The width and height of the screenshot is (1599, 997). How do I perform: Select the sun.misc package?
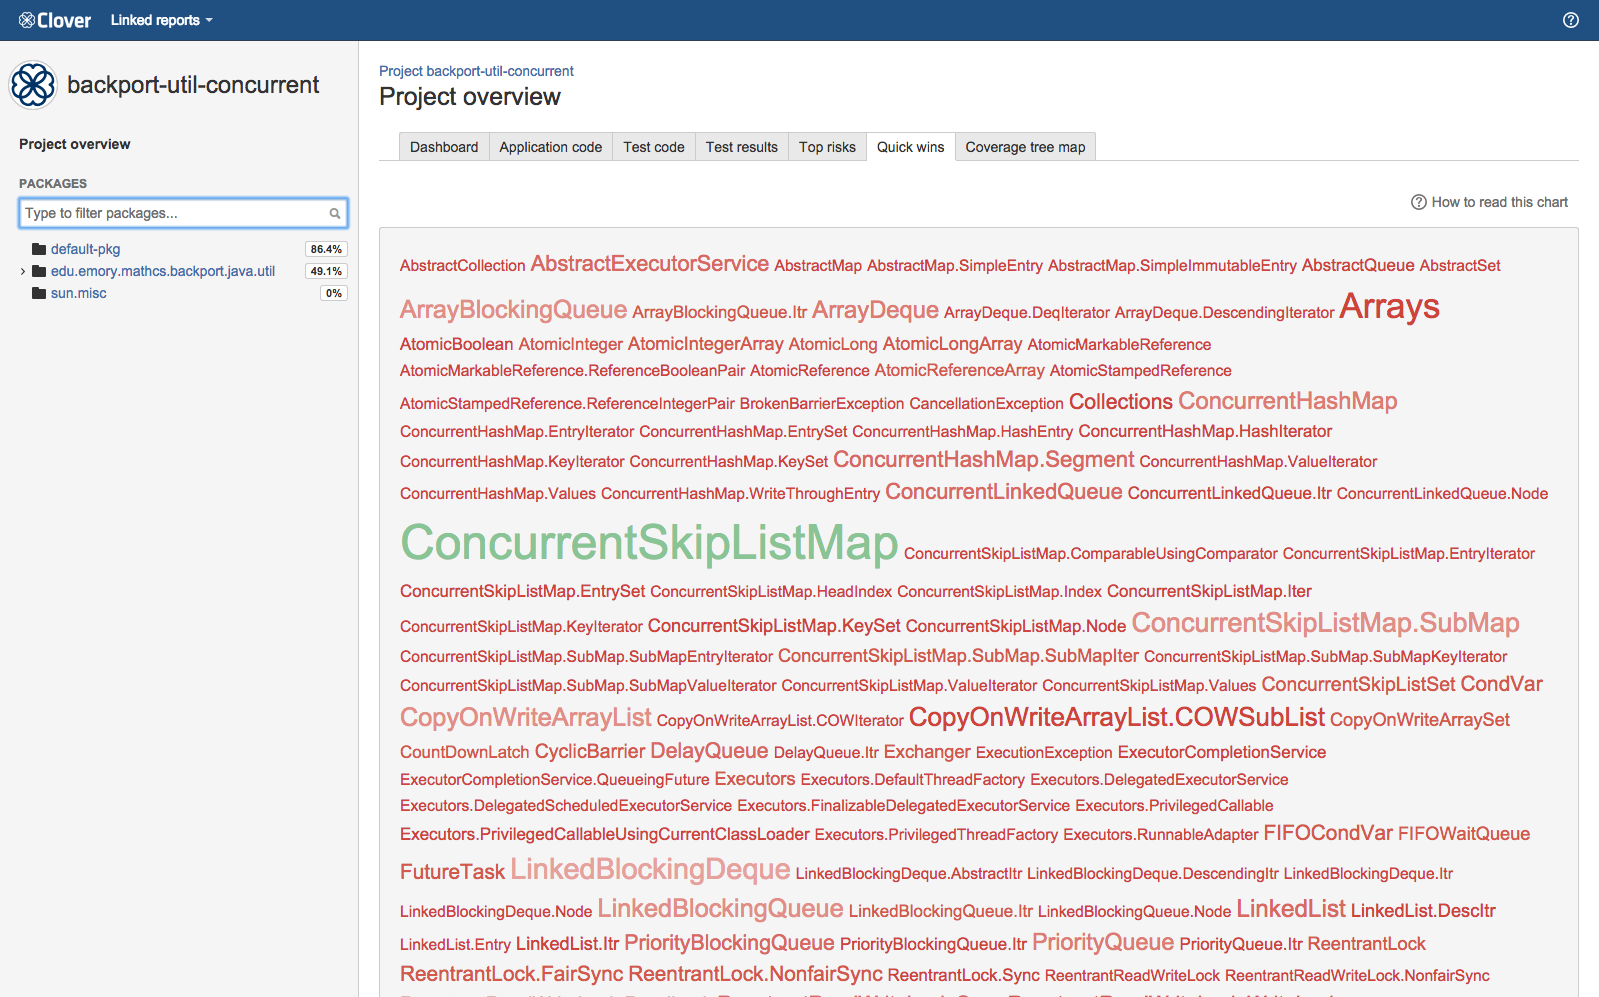click(x=78, y=293)
